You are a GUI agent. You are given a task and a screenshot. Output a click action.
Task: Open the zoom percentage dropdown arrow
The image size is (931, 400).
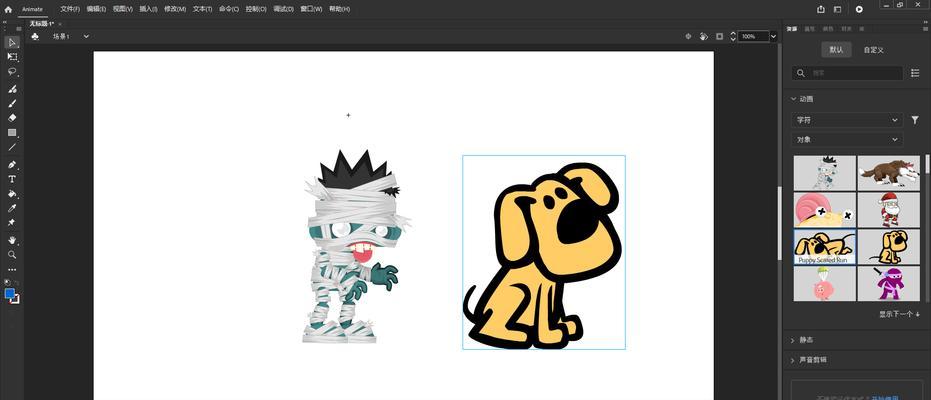tap(773, 36)
